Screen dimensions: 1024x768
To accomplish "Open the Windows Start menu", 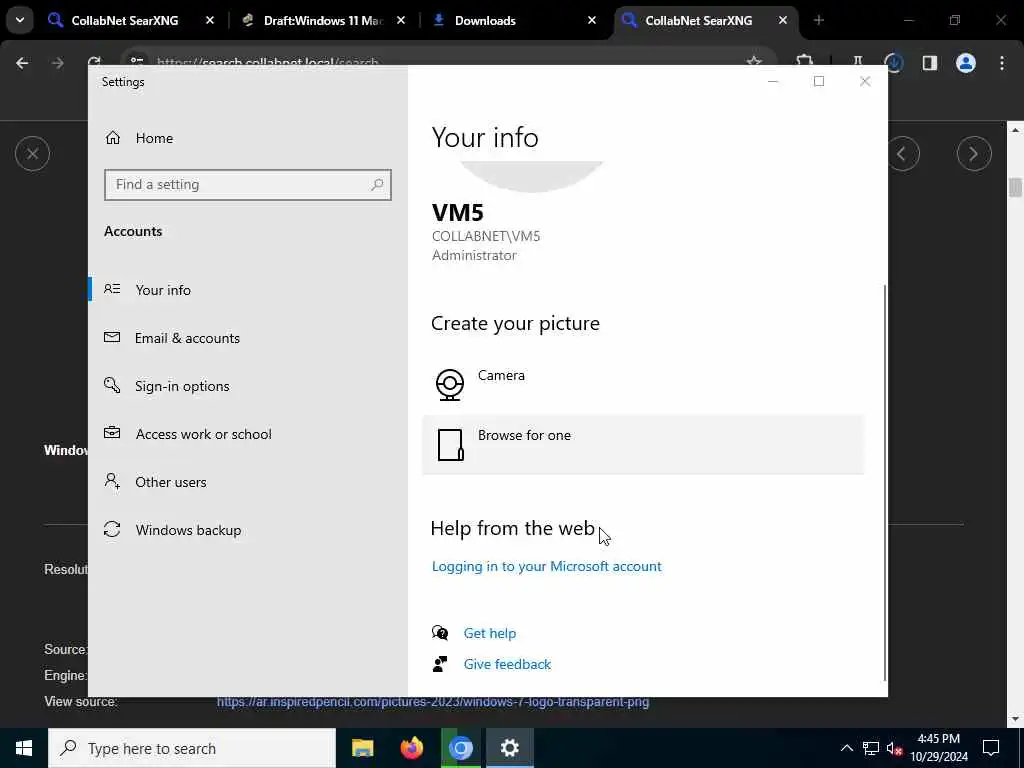I will [24, 748].
